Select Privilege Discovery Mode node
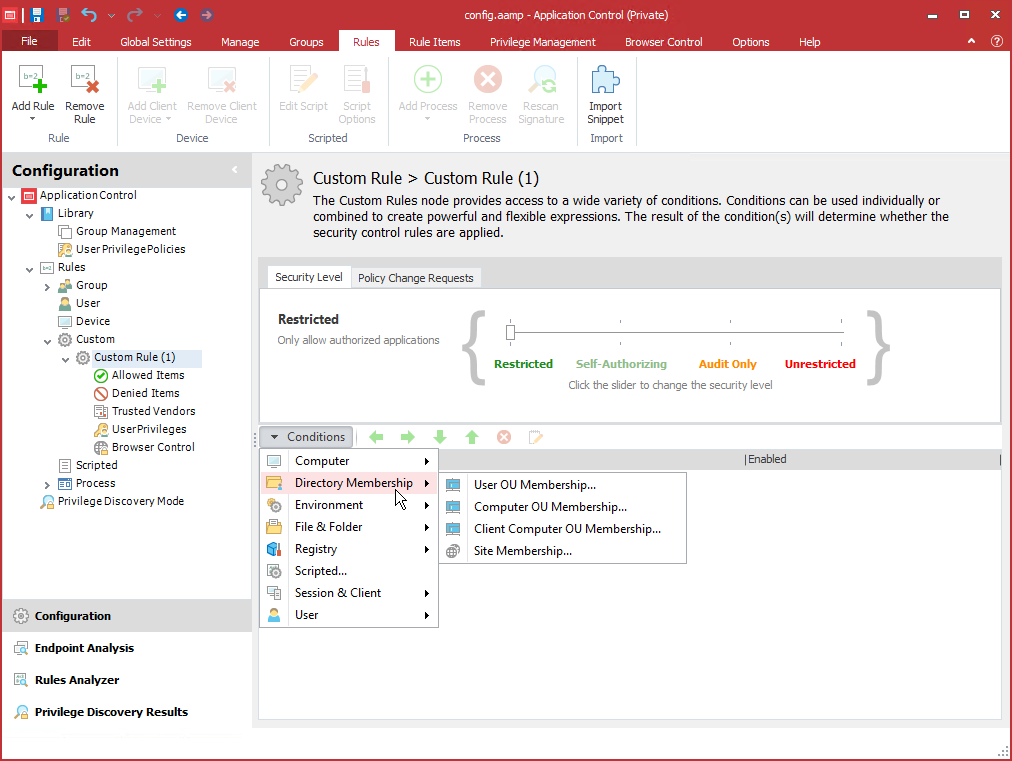The image size is (1012, 761). coord(121,502)
